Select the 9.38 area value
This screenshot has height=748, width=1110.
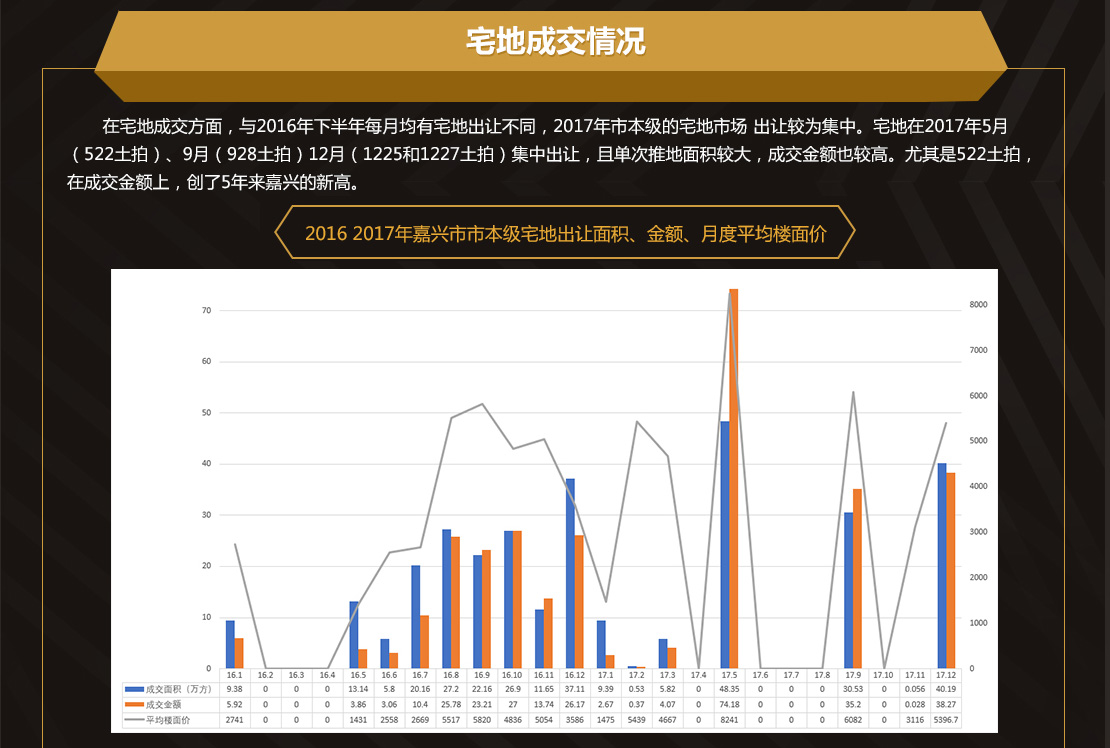(x=234, y=689)
